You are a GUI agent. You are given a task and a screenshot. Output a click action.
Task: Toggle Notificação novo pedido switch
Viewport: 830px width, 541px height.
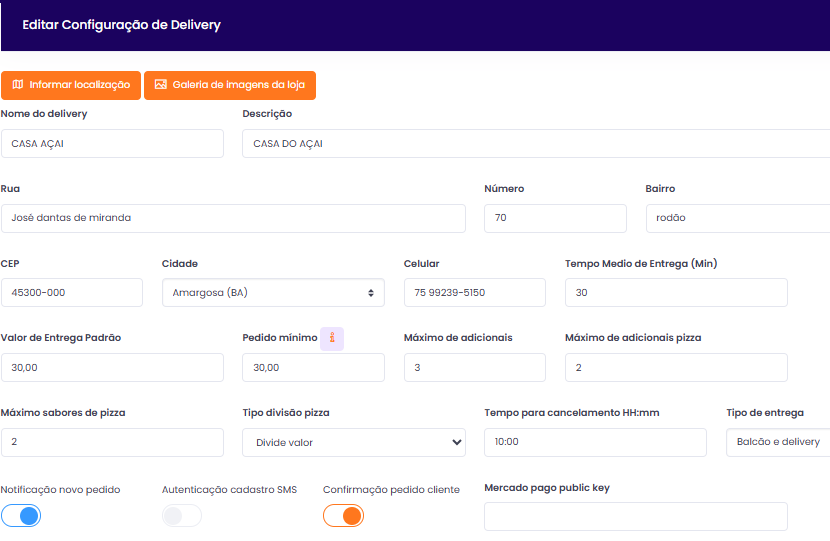click(x=21, y=516)
